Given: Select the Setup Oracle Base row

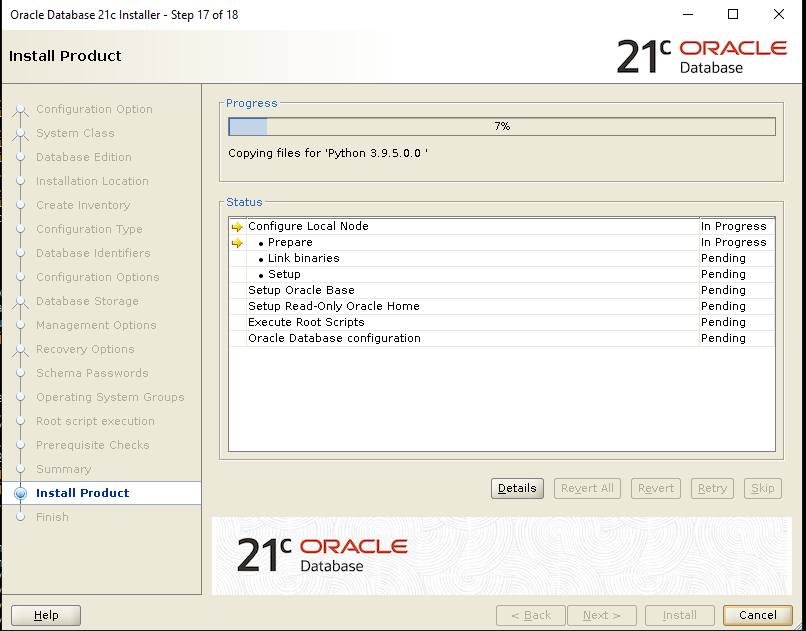Looking at the screenshot, I should coord(502,290).
